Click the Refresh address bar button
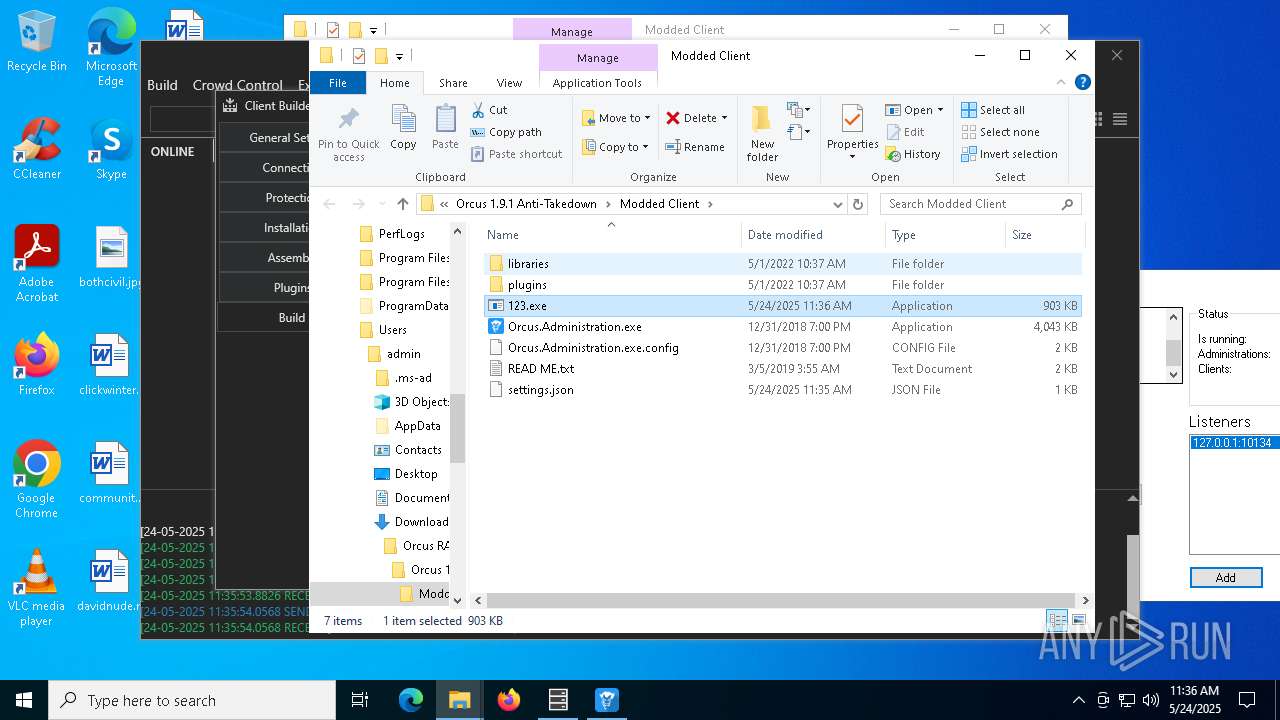 [857, 204]
